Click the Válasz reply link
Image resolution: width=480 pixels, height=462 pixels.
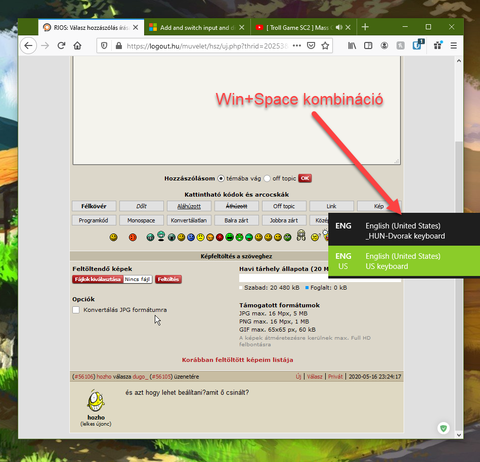pos(314,377)
